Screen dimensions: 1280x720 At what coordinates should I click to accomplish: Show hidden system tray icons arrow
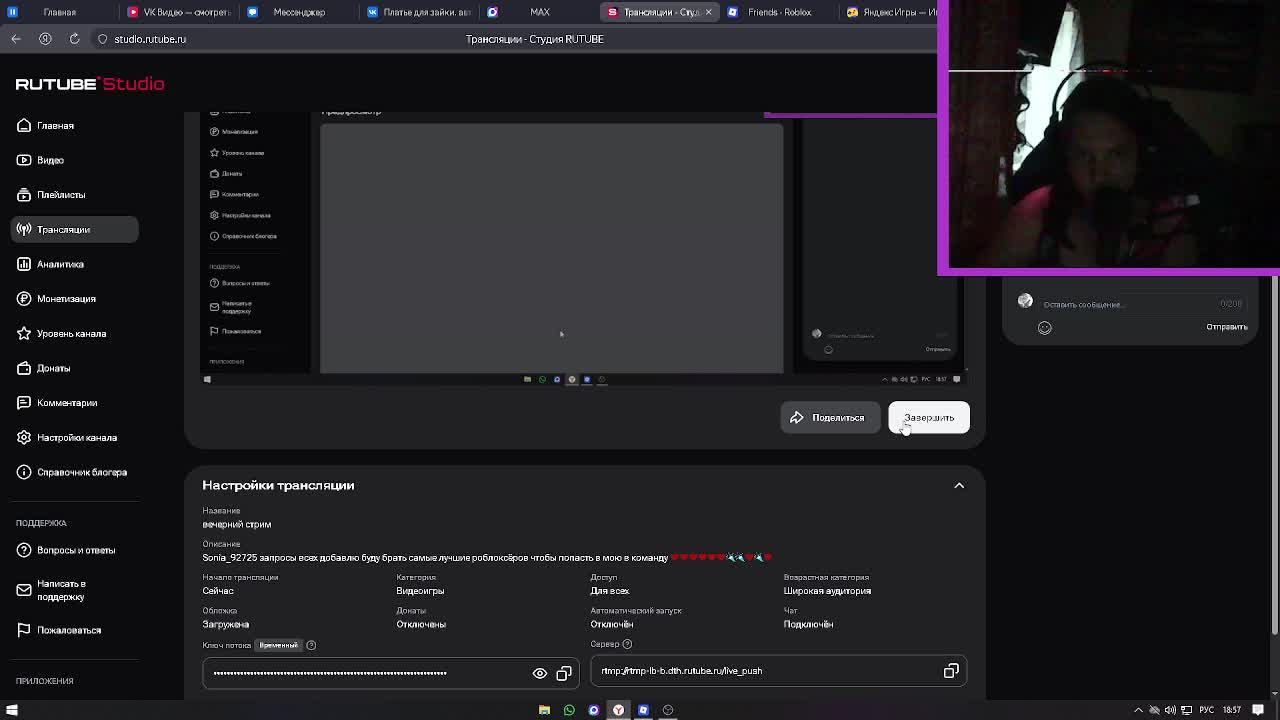point(1138,710)
